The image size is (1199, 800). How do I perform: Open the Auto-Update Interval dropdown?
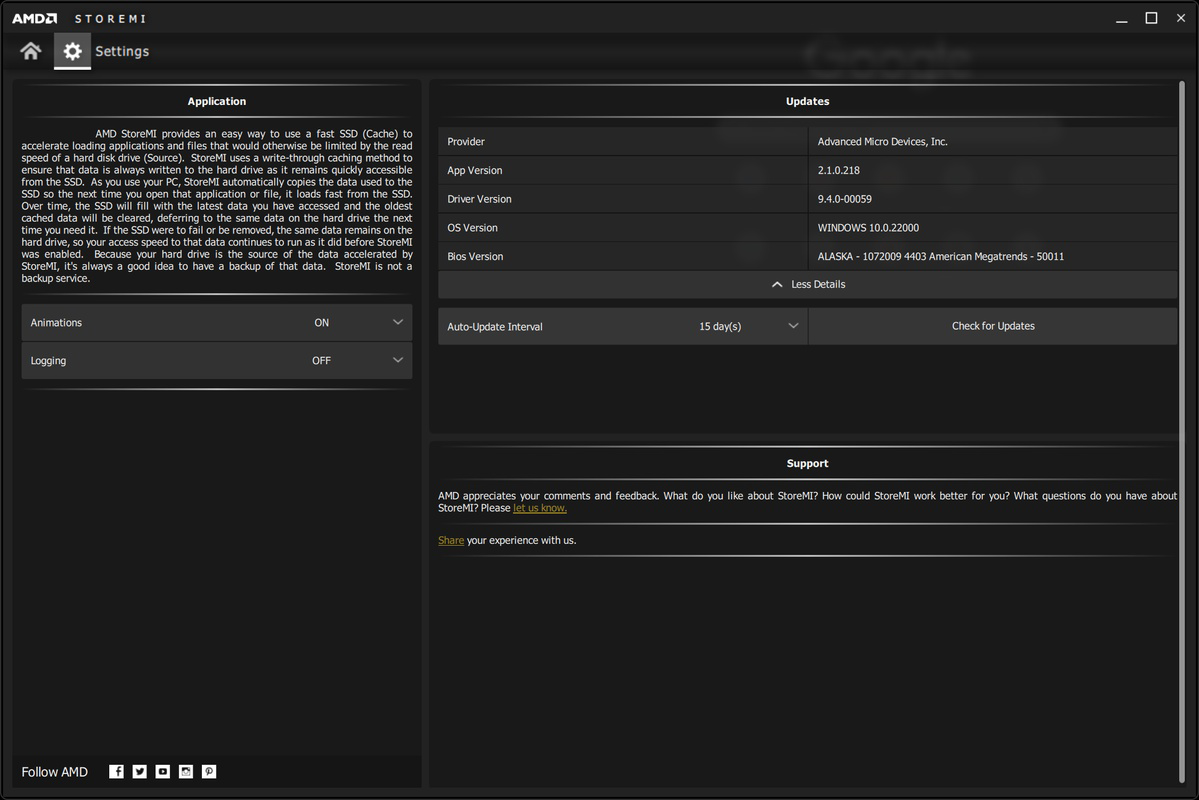622,327
